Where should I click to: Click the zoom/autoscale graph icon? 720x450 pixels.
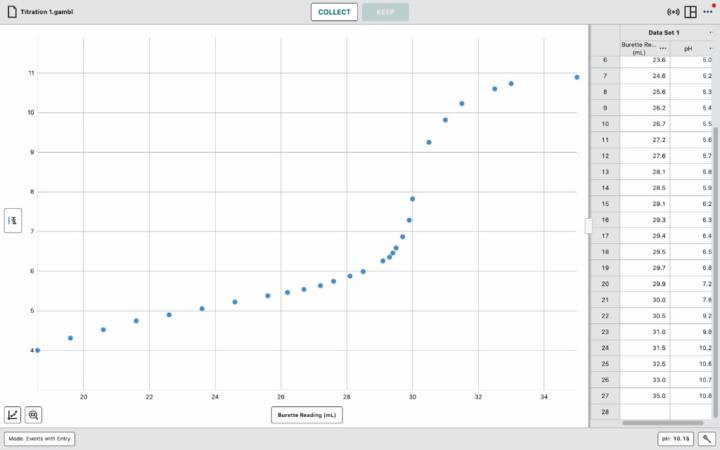(x=33, y=414)
